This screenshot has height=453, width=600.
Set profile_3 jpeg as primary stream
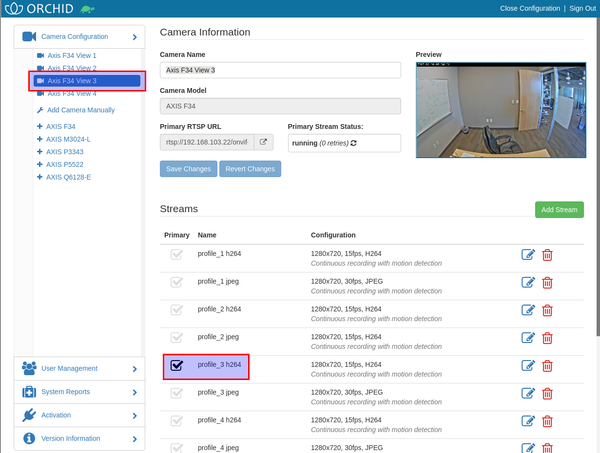176,393
